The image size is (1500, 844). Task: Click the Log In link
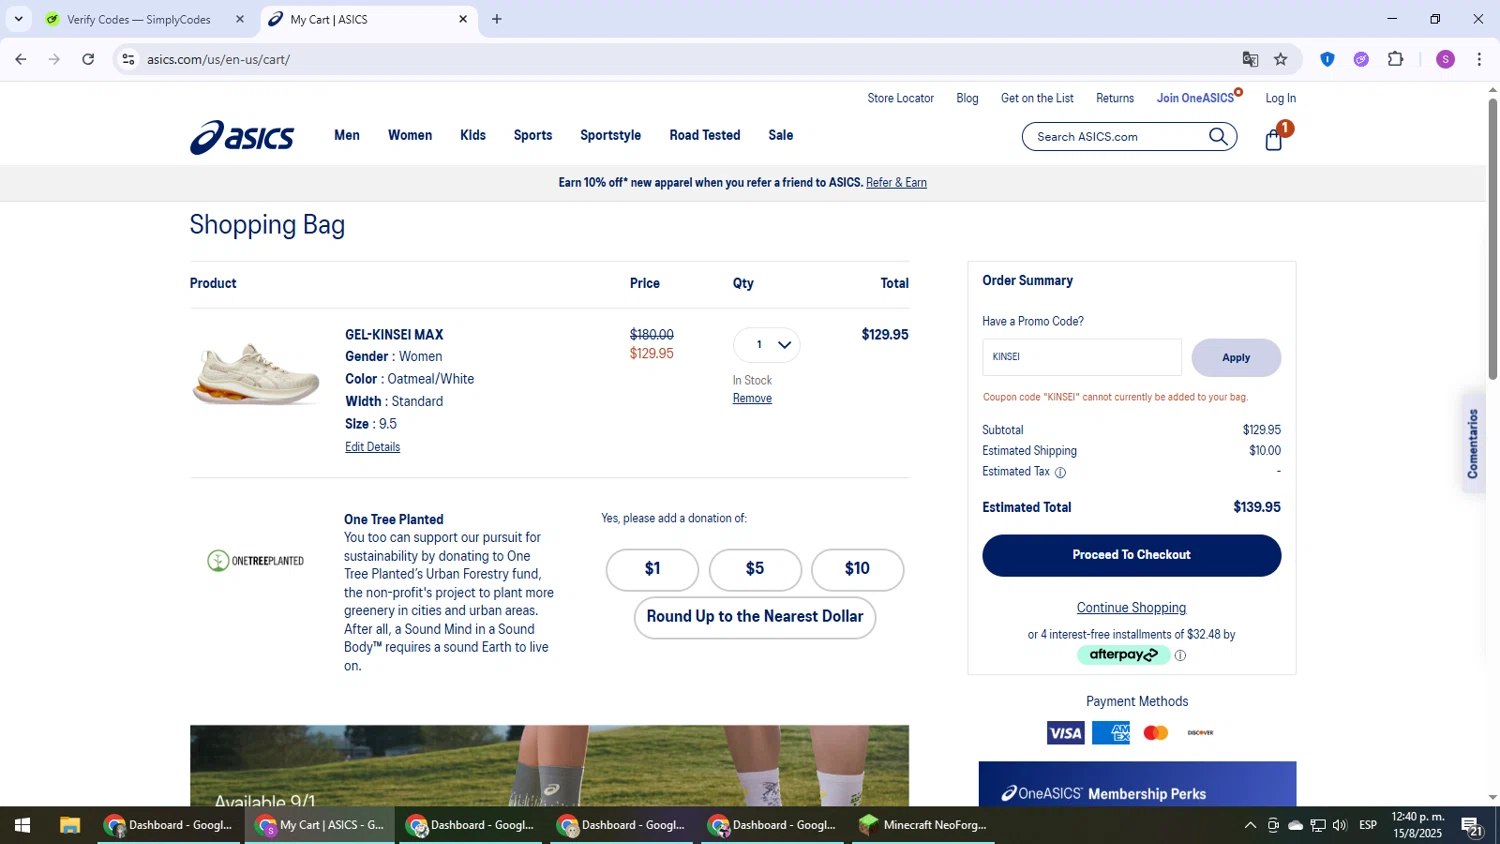click(x=1280, y=98)
